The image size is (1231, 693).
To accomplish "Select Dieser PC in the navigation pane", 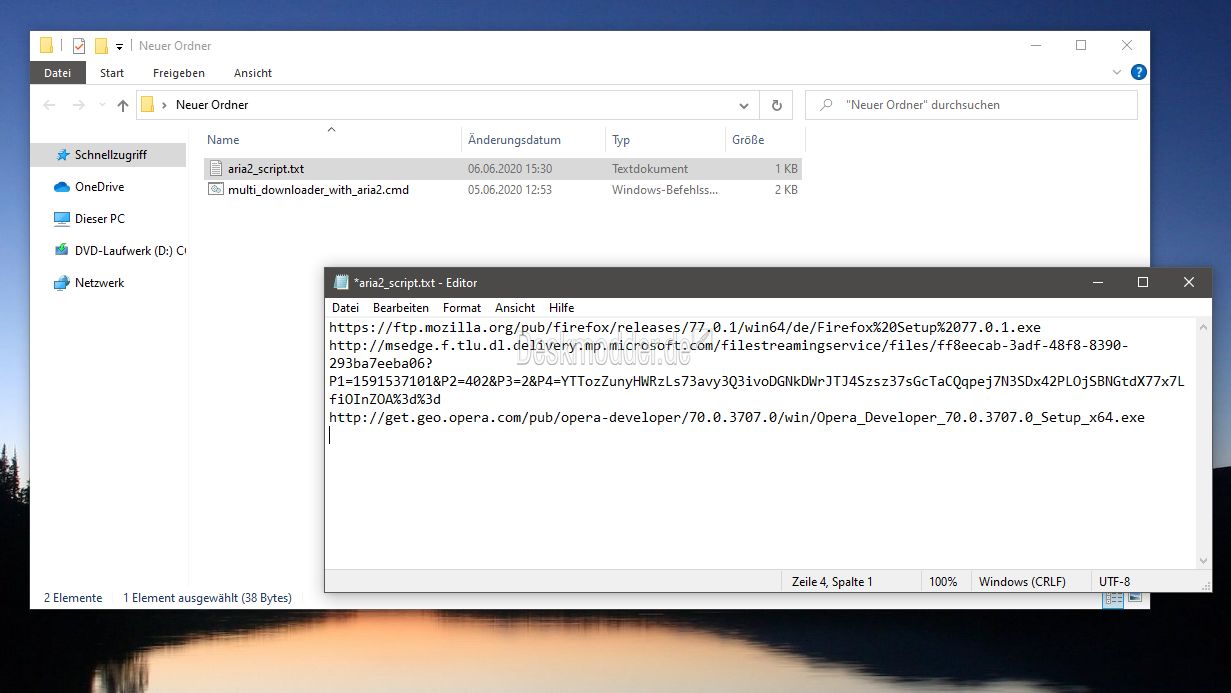I will (x=99, y=219).
